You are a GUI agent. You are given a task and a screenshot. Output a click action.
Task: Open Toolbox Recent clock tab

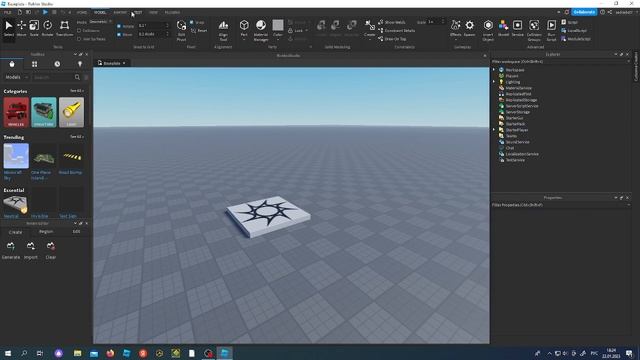tap(57, 64)
